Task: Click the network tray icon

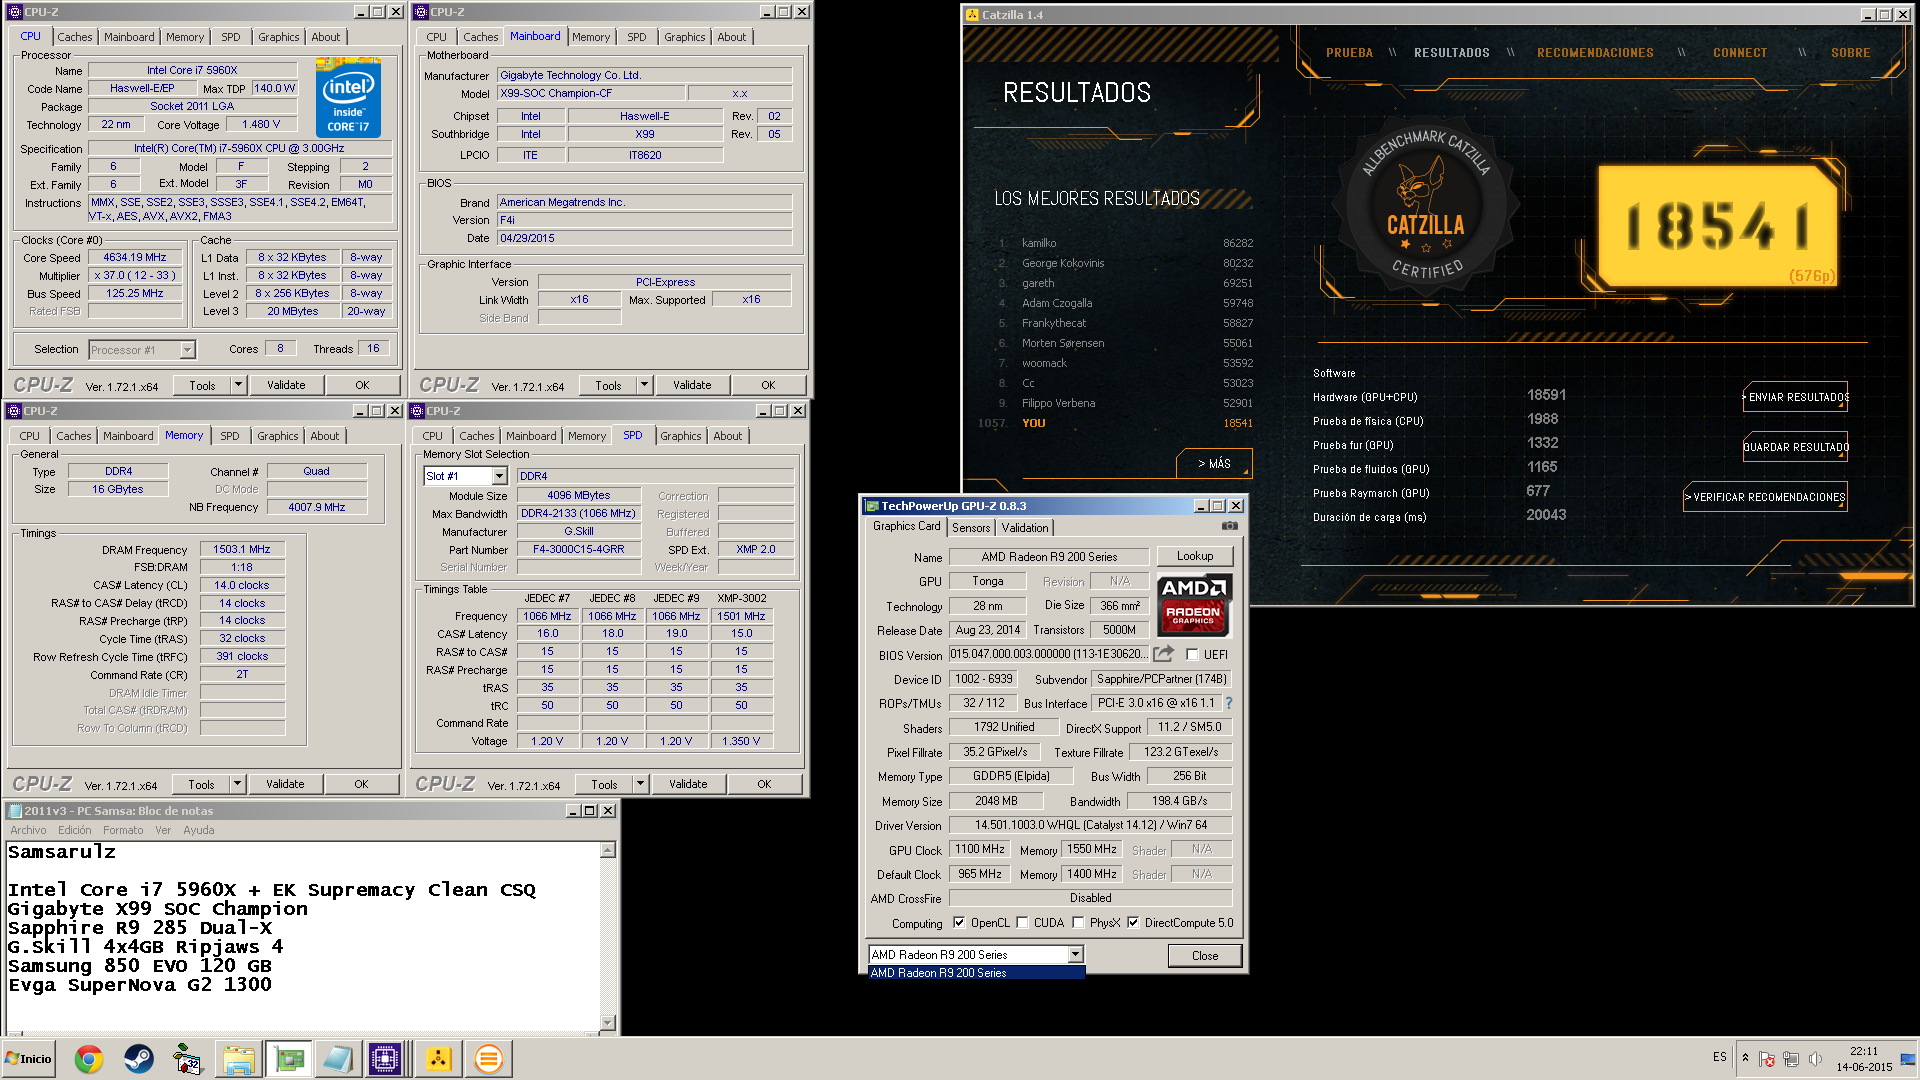Action: tap(1791, 1059)
